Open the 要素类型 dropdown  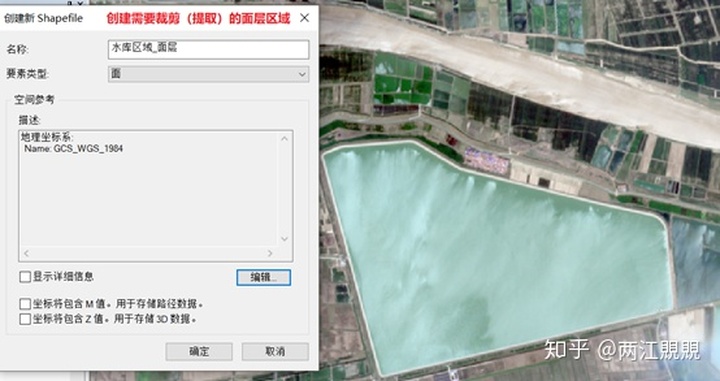[x=208, y=74]
